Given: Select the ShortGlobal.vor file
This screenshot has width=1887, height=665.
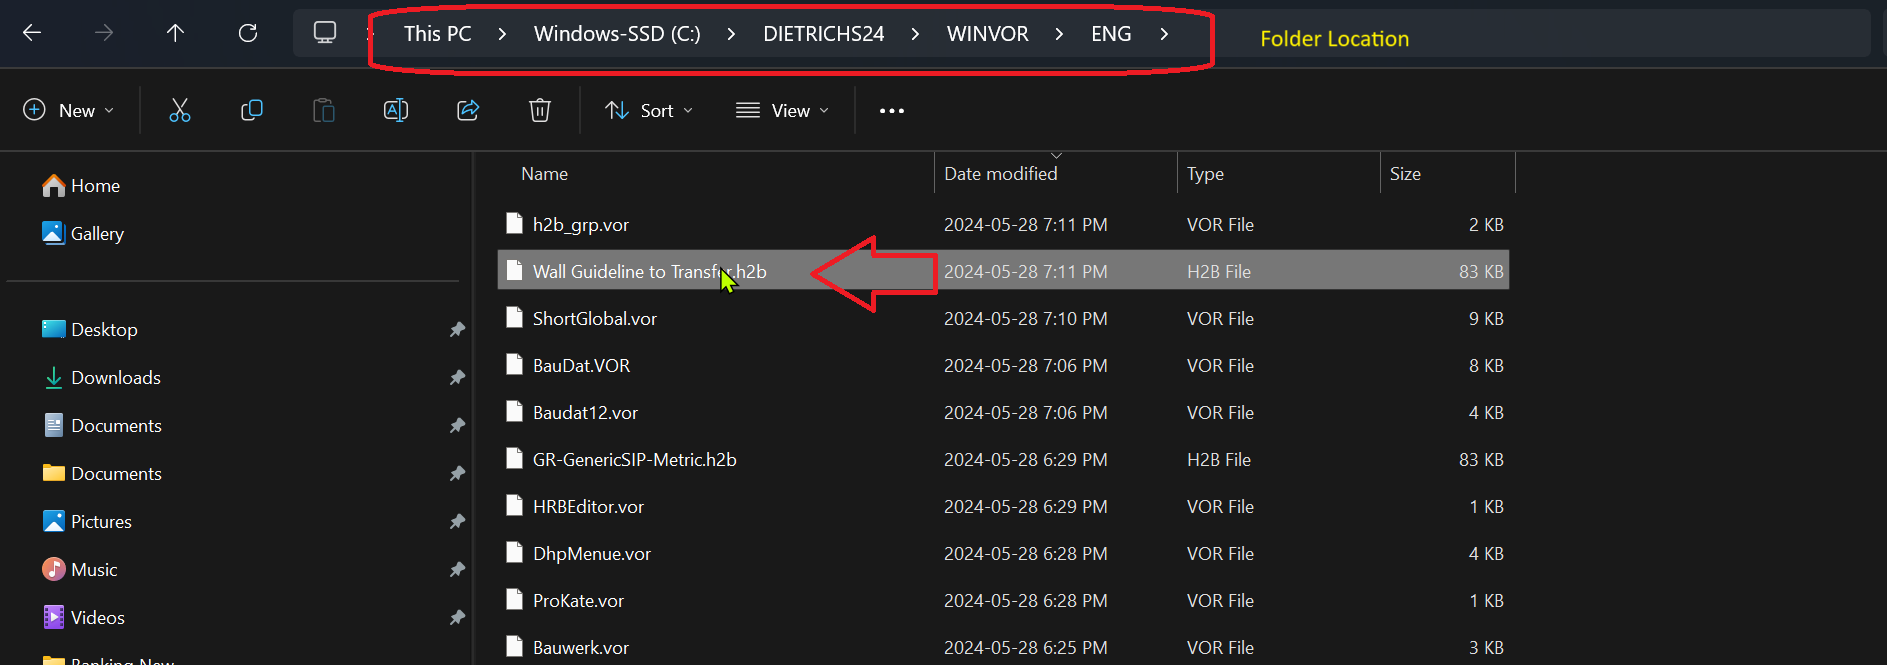Looking at the screenshot, I should [594, 318].
